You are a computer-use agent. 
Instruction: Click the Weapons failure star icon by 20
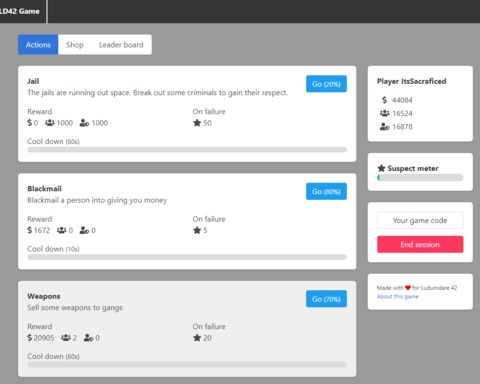(197, 338)
